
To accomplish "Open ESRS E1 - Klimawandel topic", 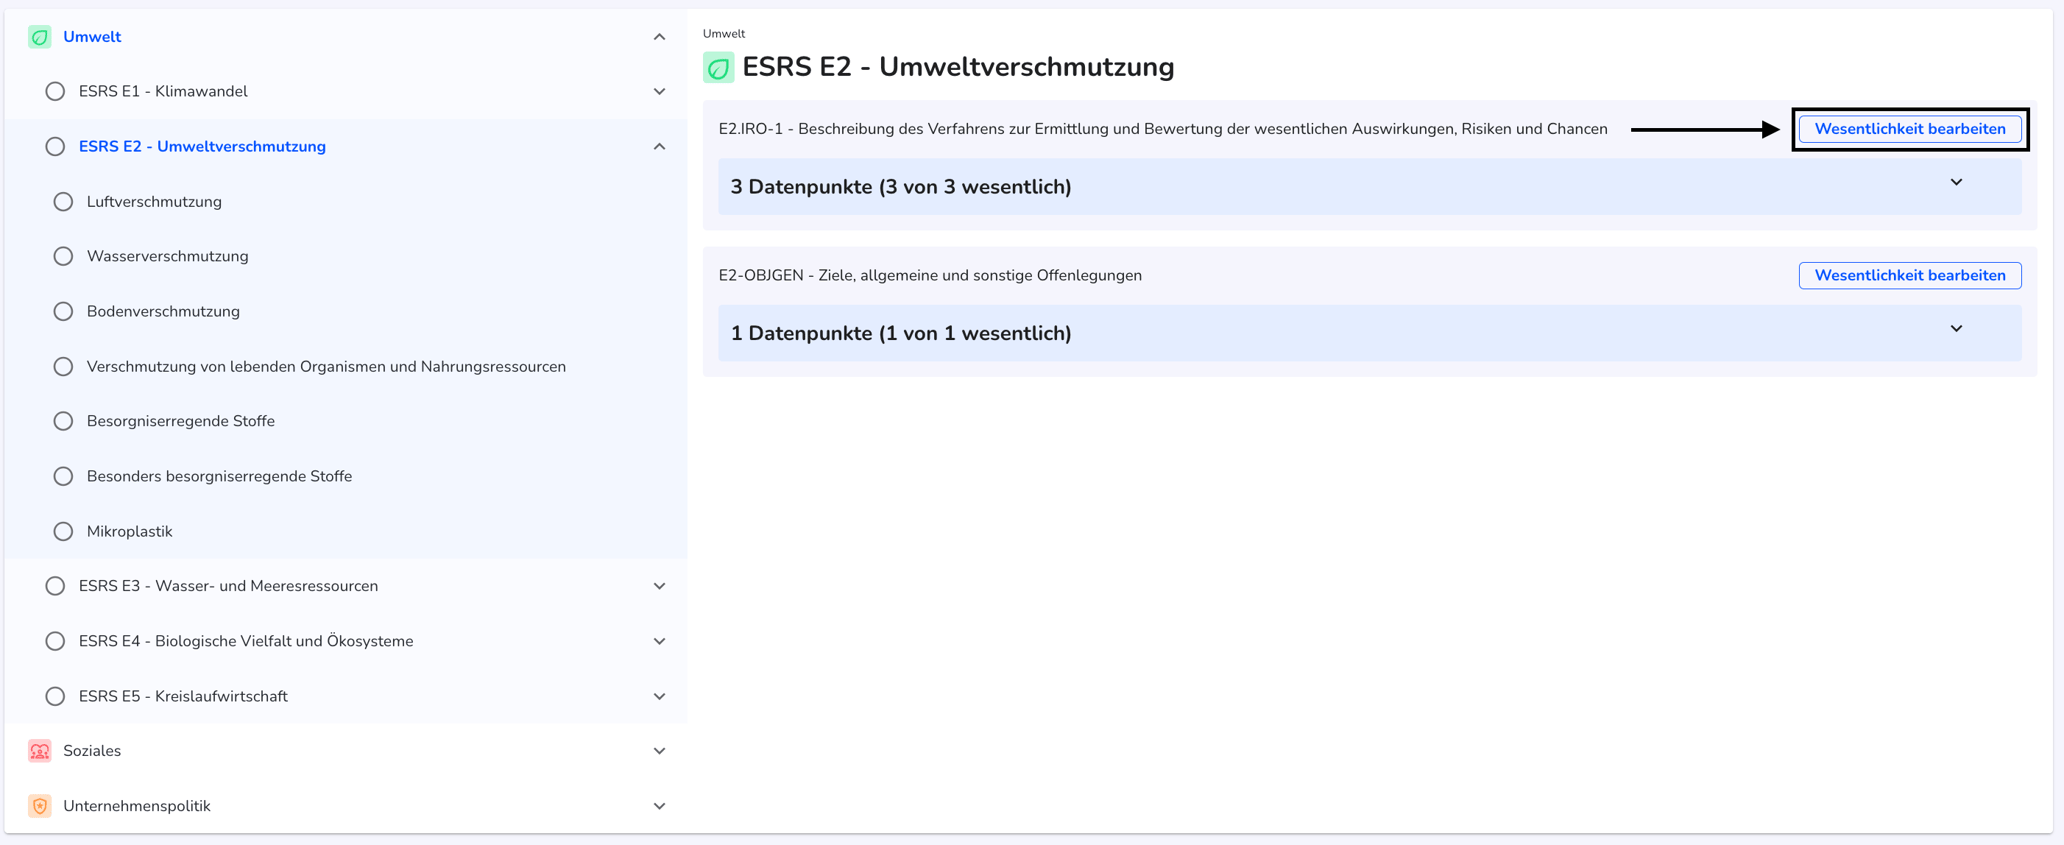I will pyautogui.click(x=163, y=91).
